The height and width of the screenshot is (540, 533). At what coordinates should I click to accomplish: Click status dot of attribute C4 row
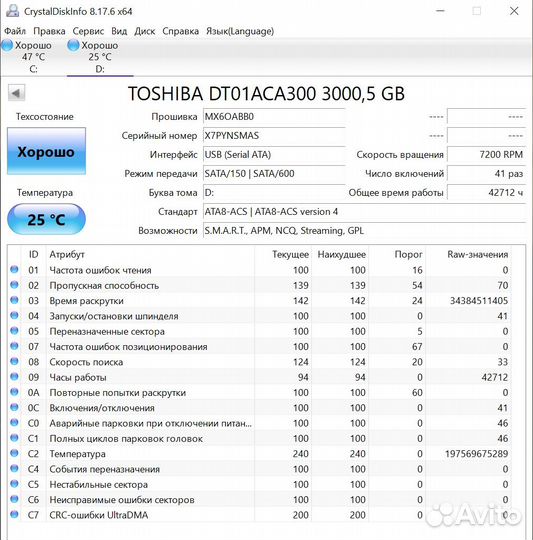14,468
